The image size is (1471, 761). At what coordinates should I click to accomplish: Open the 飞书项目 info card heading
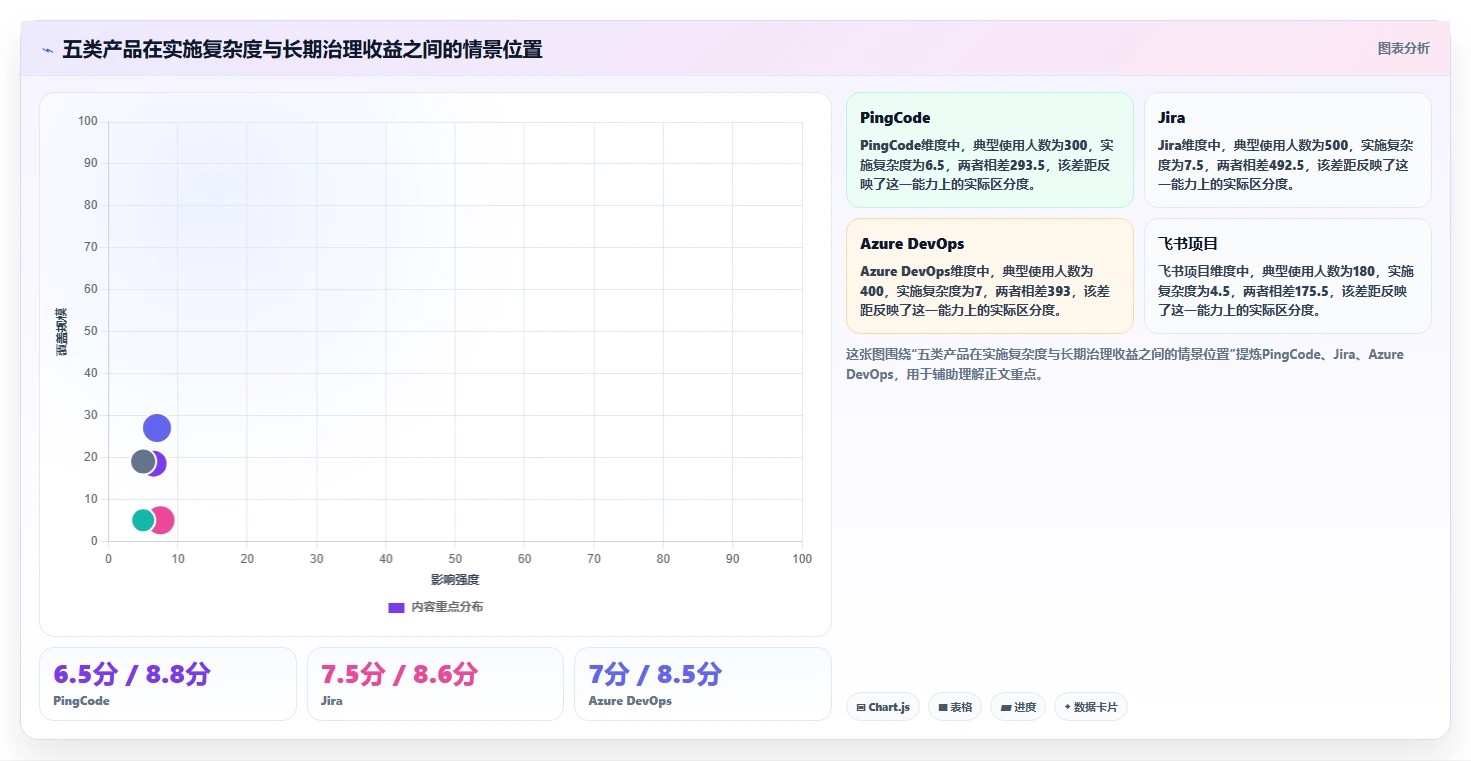[x=1188, y=243]
